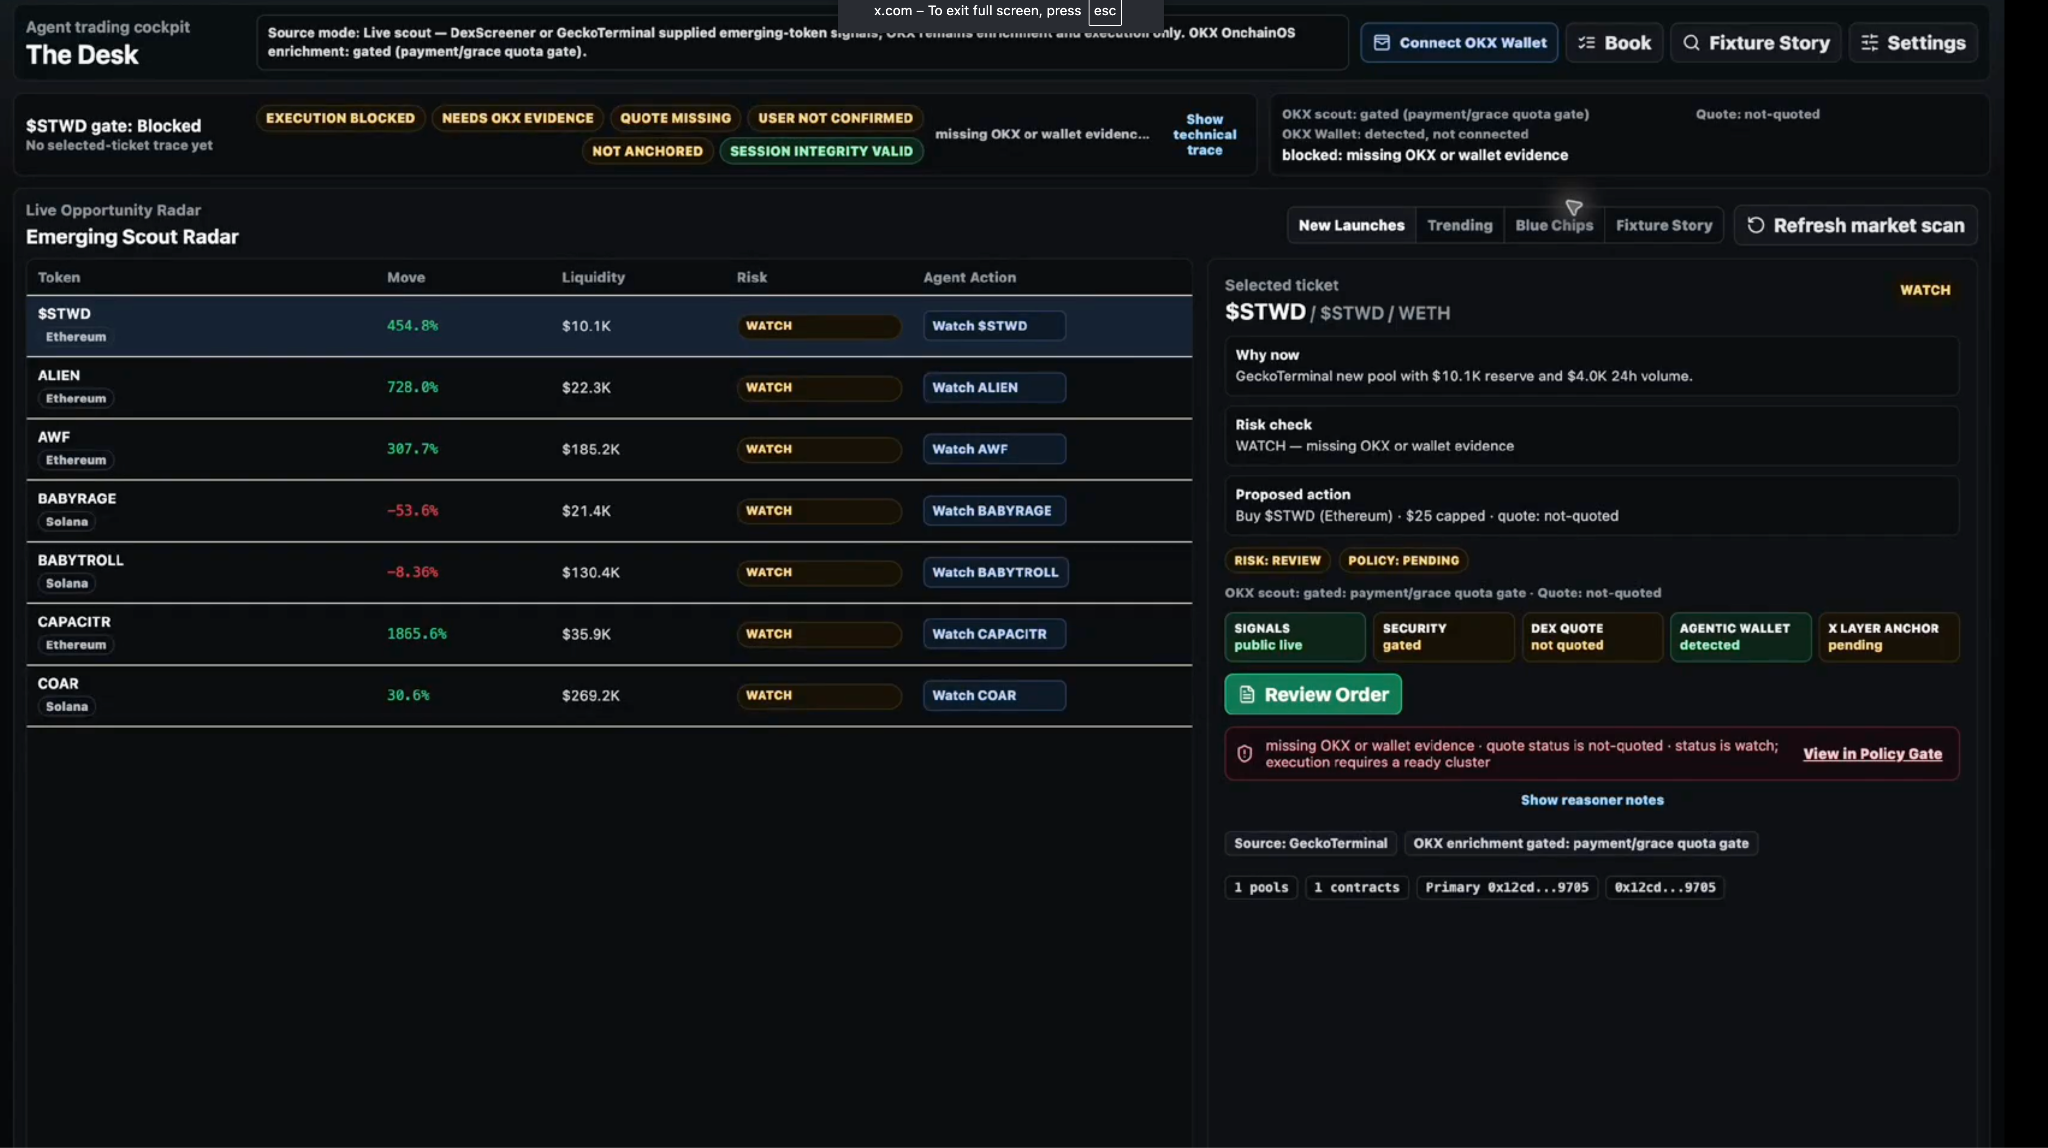Click the 1865.6% move value for CAPACITR
The height and width of the screenshot is (1148, 2048).
[417, 634]
